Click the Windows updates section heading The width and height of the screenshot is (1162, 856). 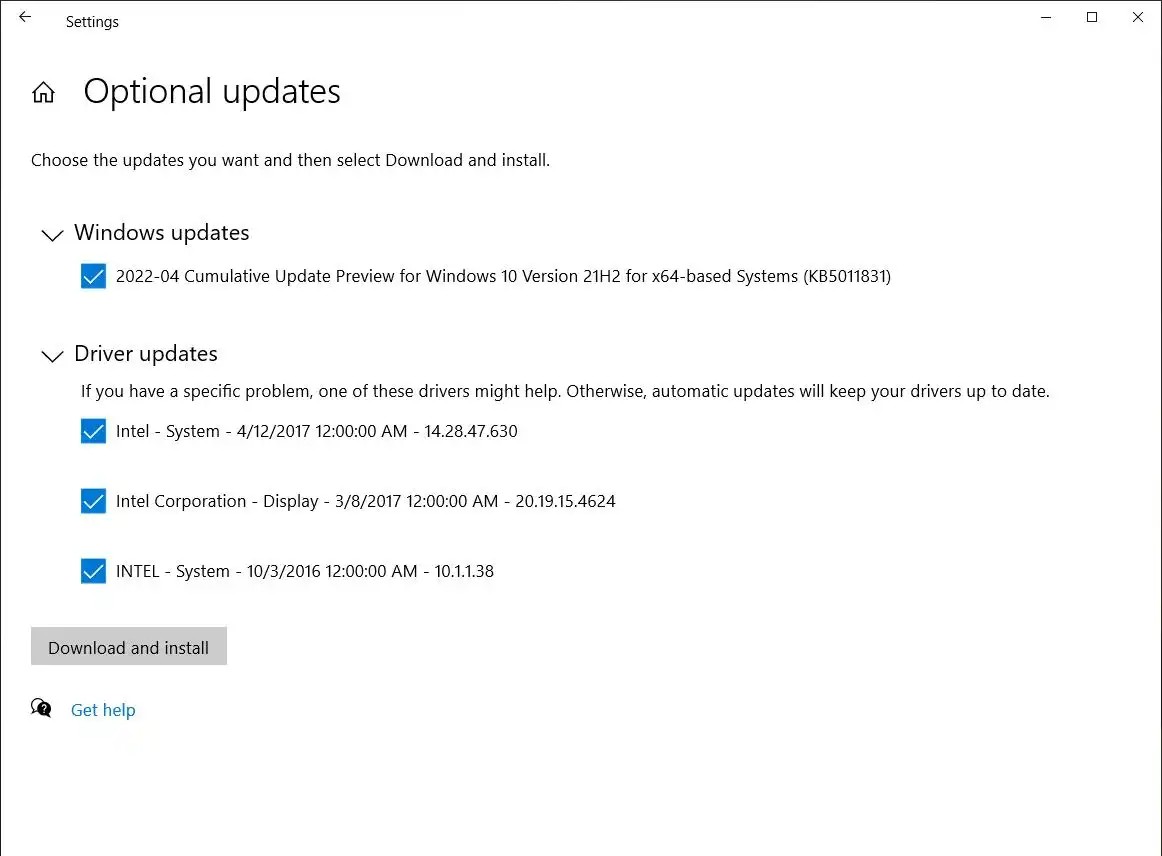pos(161,233)
